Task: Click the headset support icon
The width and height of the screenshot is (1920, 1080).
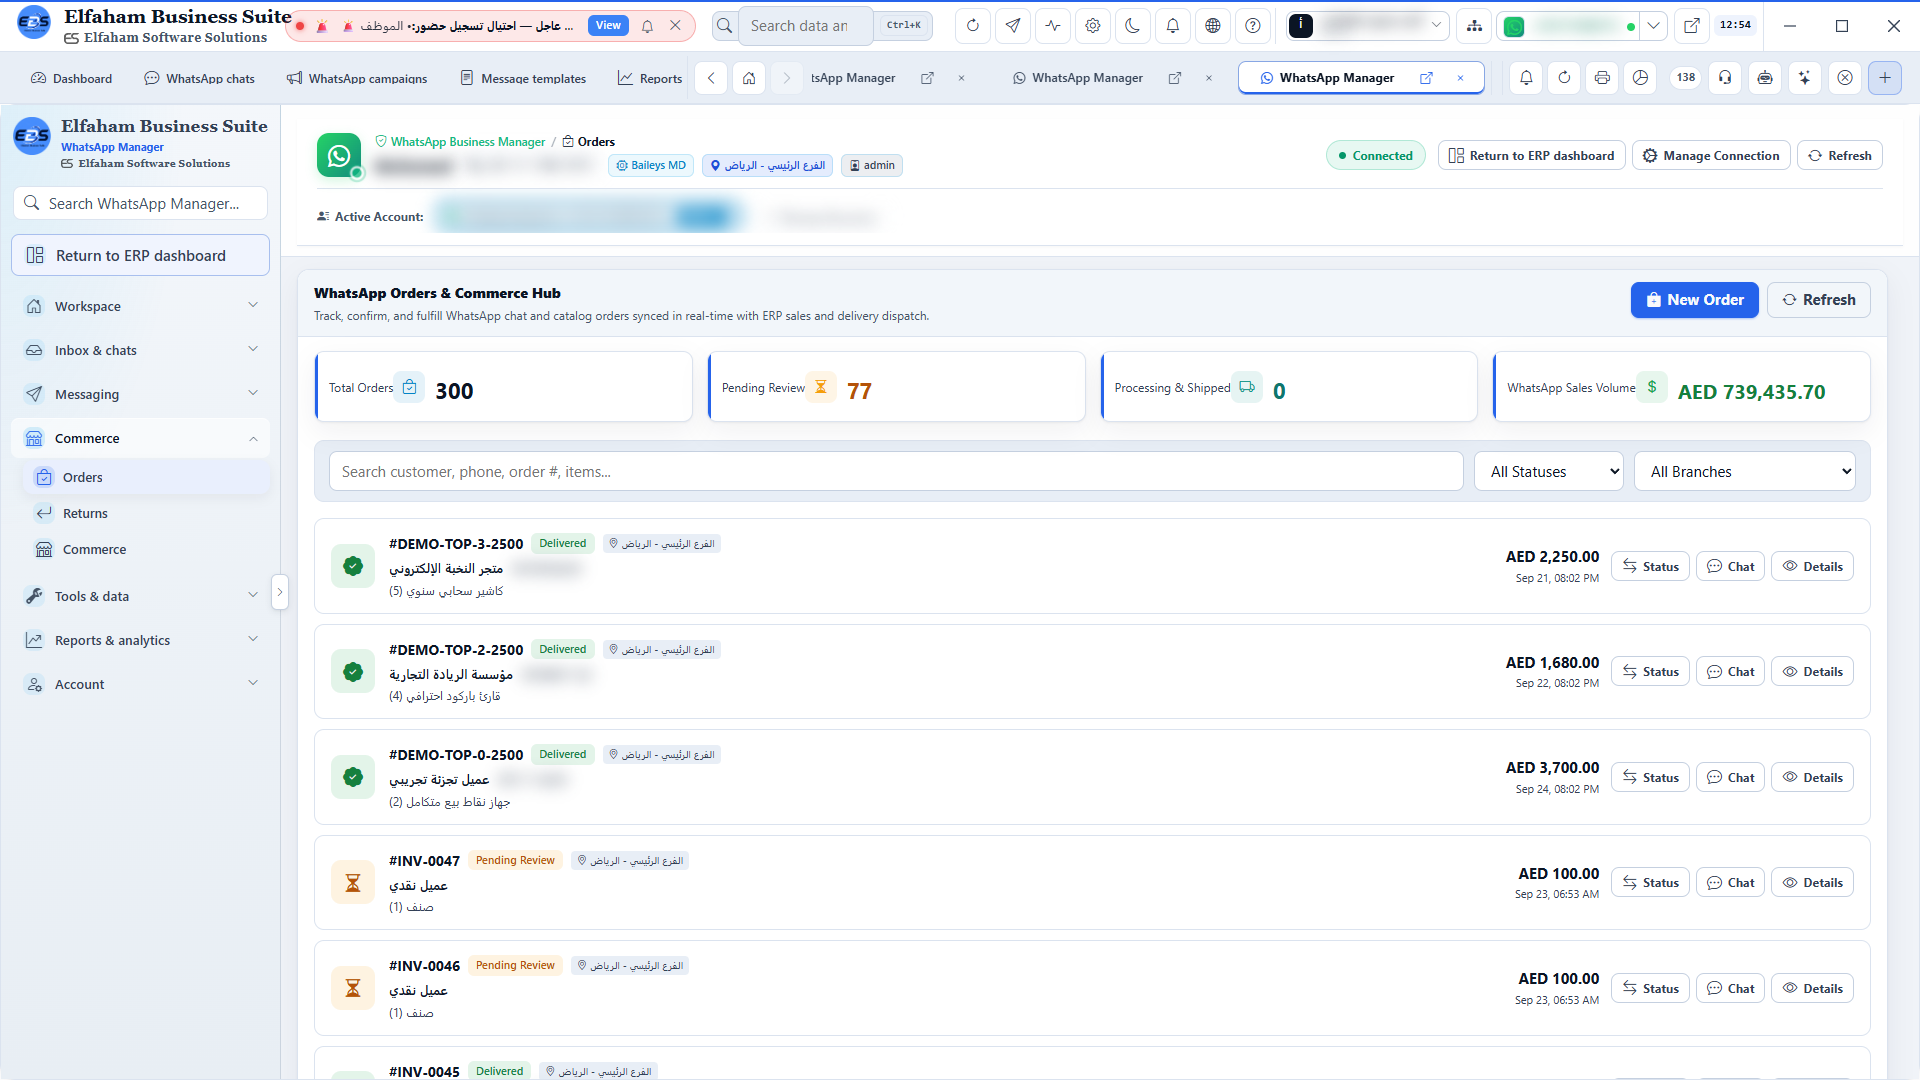Action: (x=1726, y=78)
